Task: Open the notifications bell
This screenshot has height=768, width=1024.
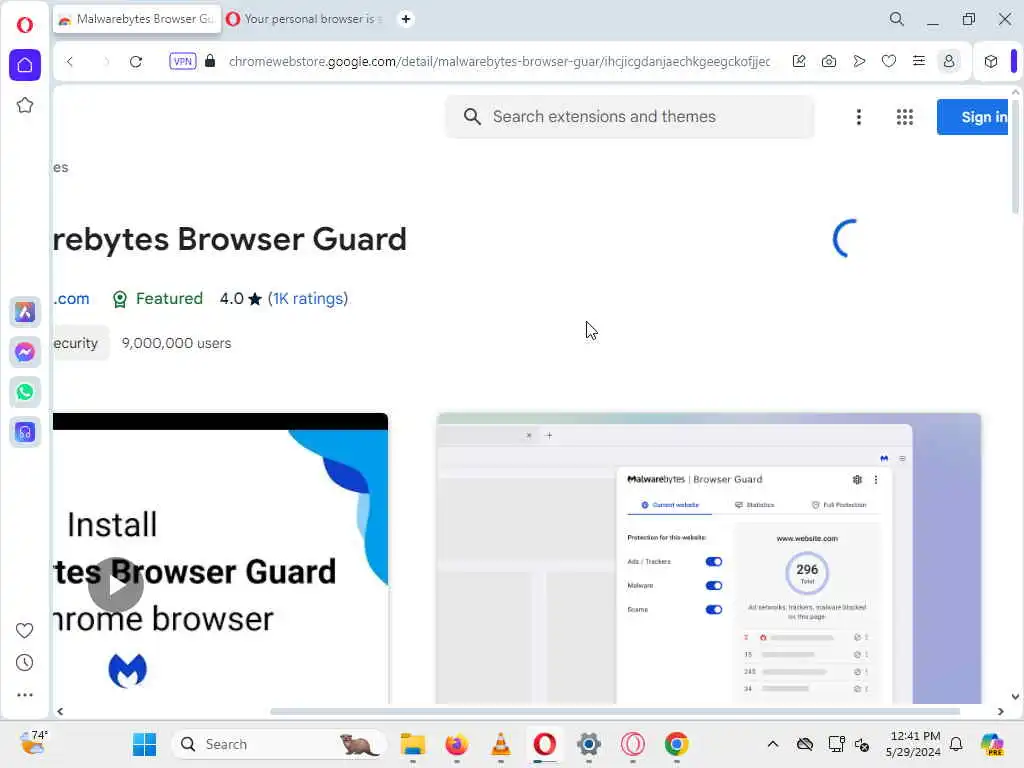Action: pyautogui.click(x=956, y=744)
